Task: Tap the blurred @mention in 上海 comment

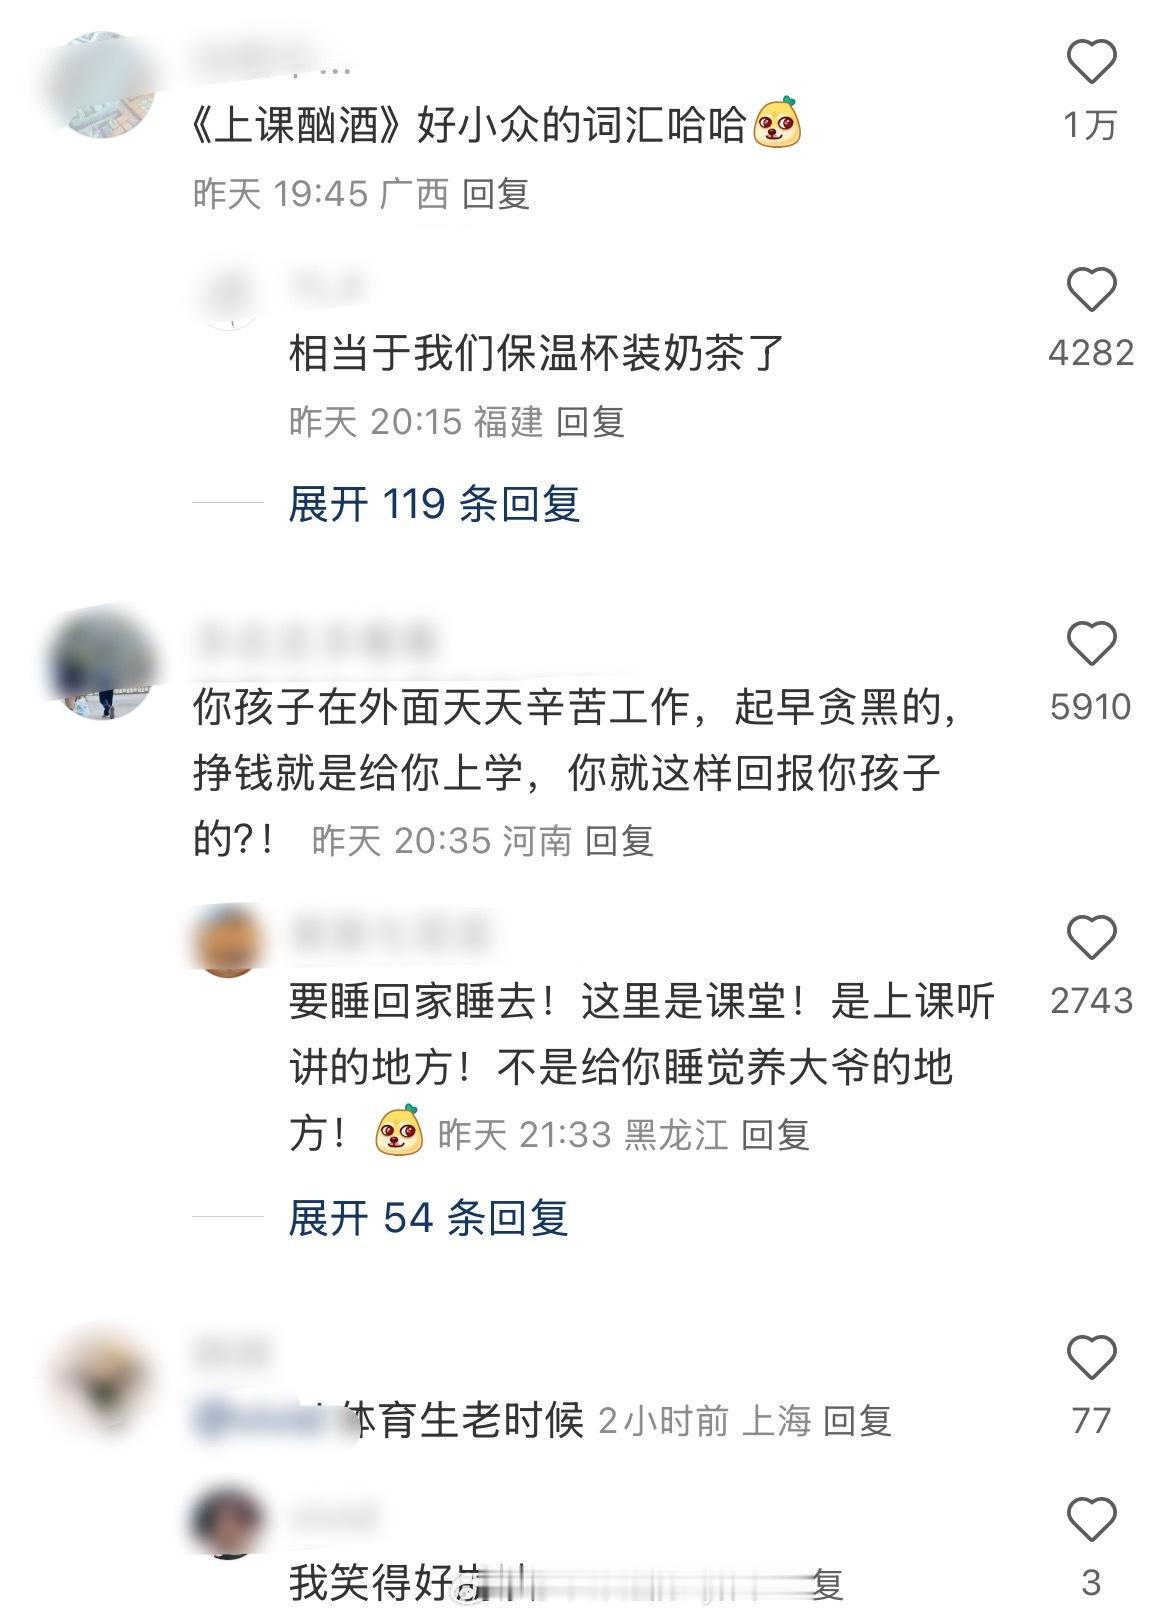Action: [x=260, y=1420]
